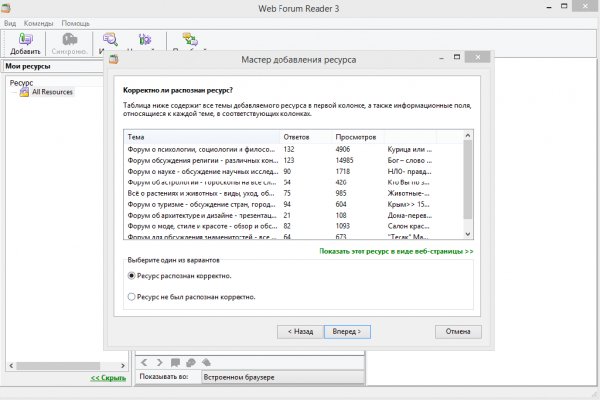
Task: Click the Ответов column header
Action: point(306,137)
